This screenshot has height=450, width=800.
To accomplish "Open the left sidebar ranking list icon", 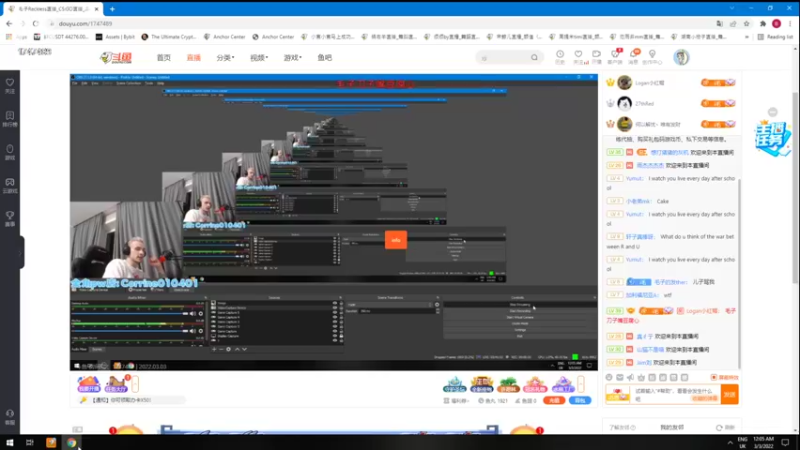I will point(10,118).
